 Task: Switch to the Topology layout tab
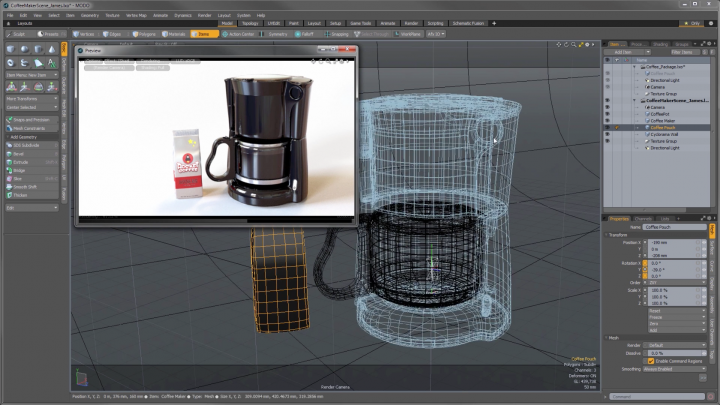tap(252, 22)
